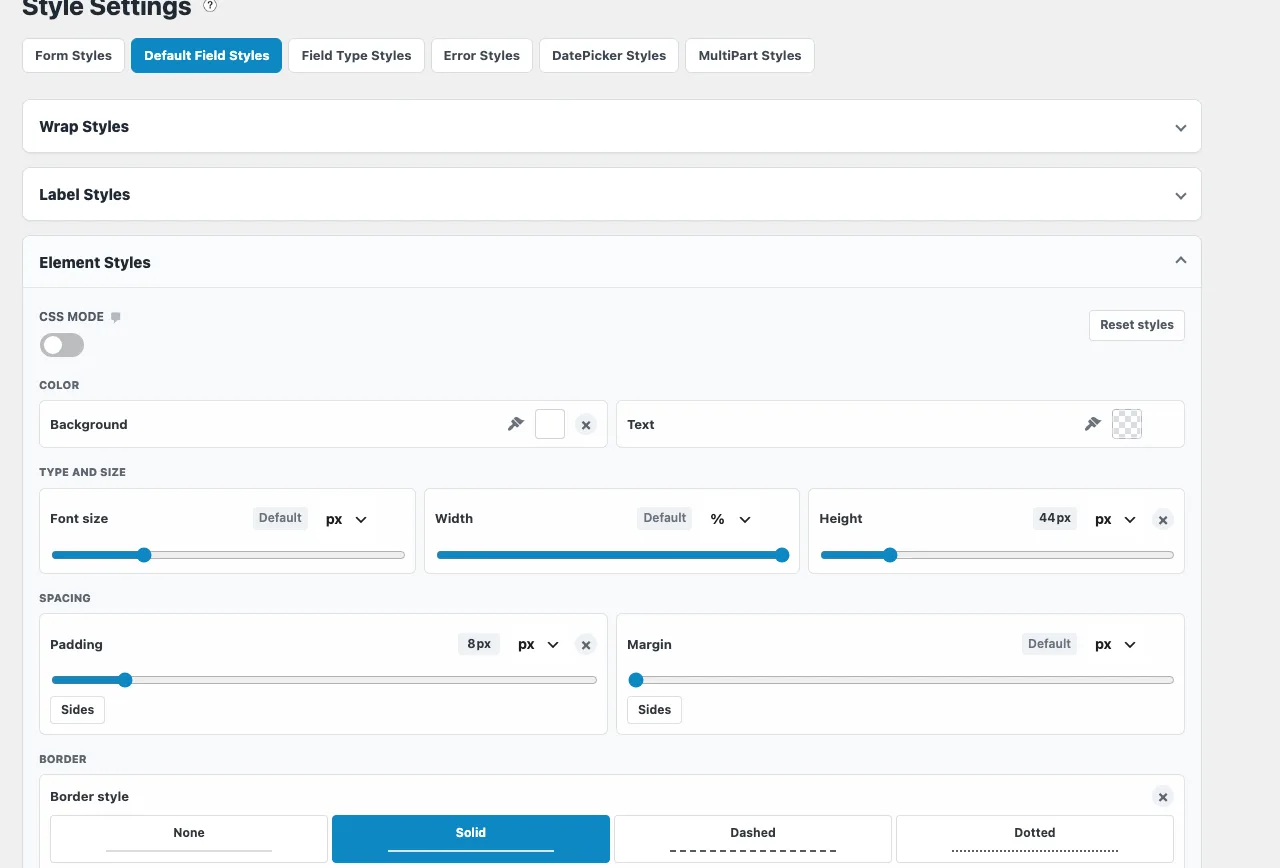Collapse the Element Styles section
Viewport: 1280px width, 868px height.
(612, 262)
